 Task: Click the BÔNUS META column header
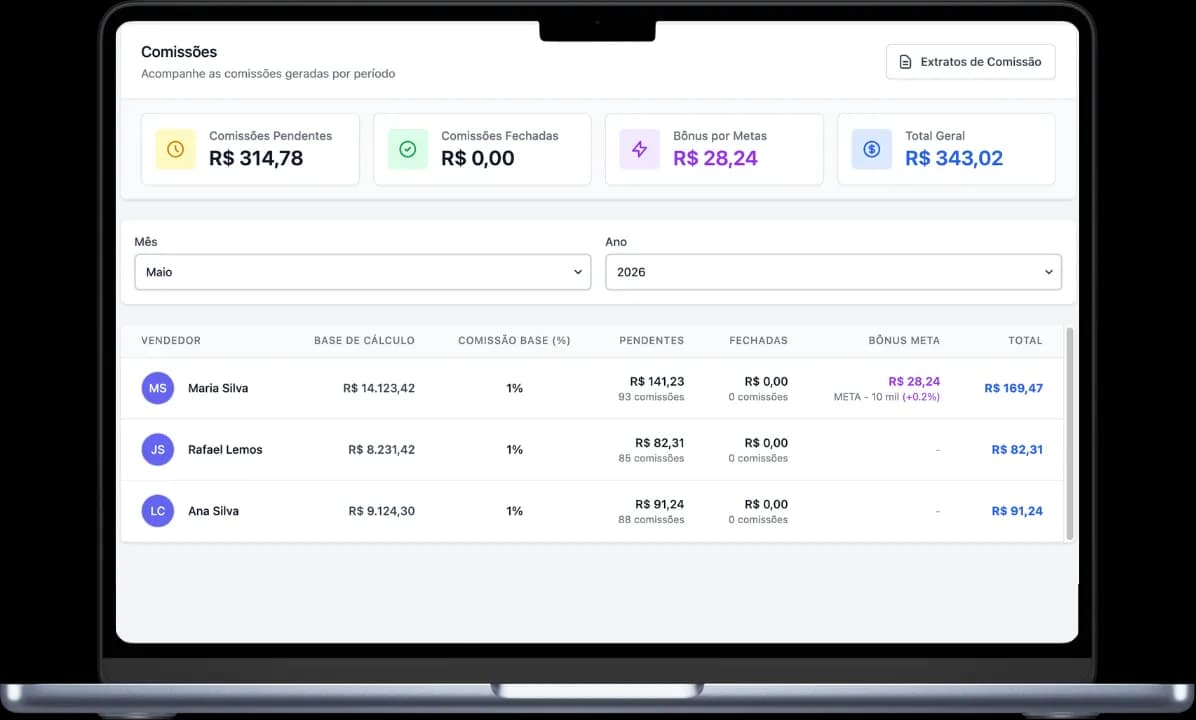904,340
